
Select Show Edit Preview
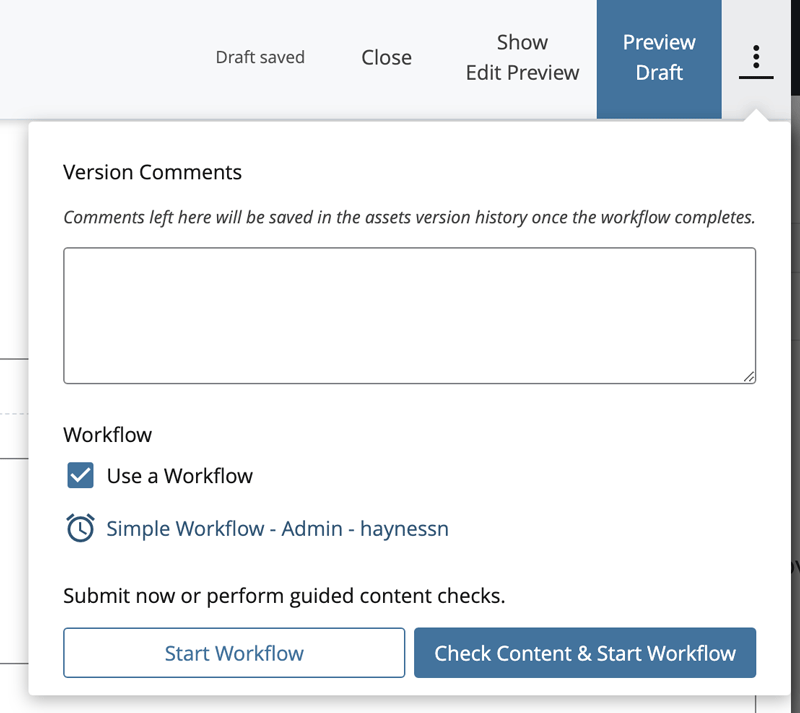pyautogui.click(x=522, y=57)
